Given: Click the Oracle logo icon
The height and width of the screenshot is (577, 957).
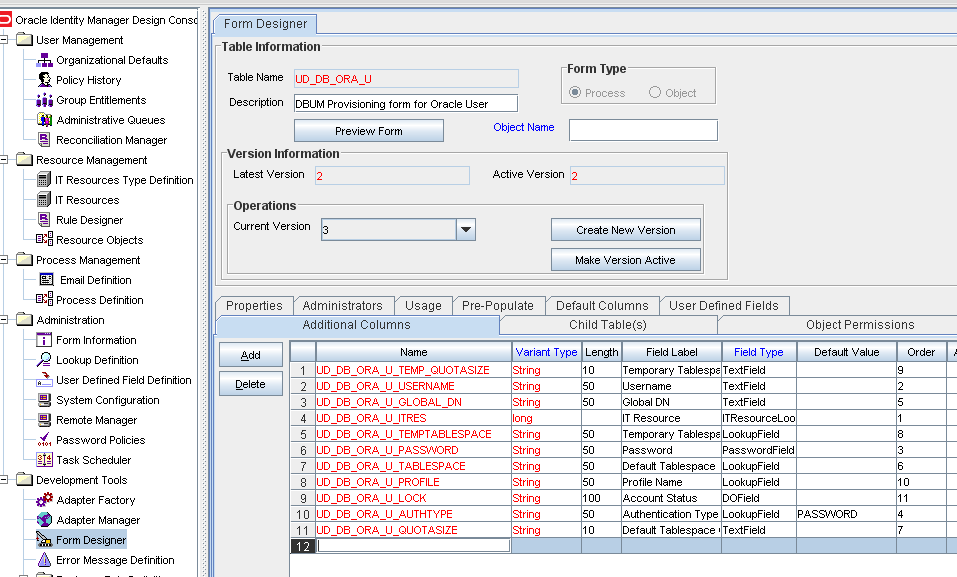Looking at the screenshot, I should (5, 20).
